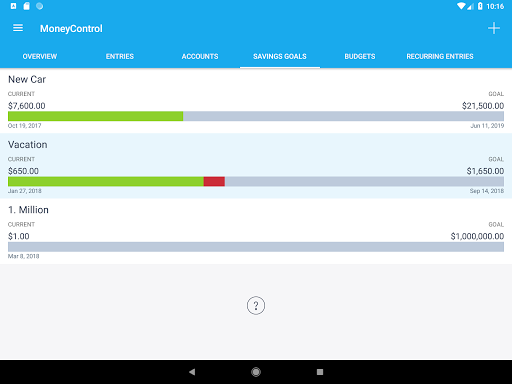
Task: Open the help question mark icon
Action: point(256,305)
